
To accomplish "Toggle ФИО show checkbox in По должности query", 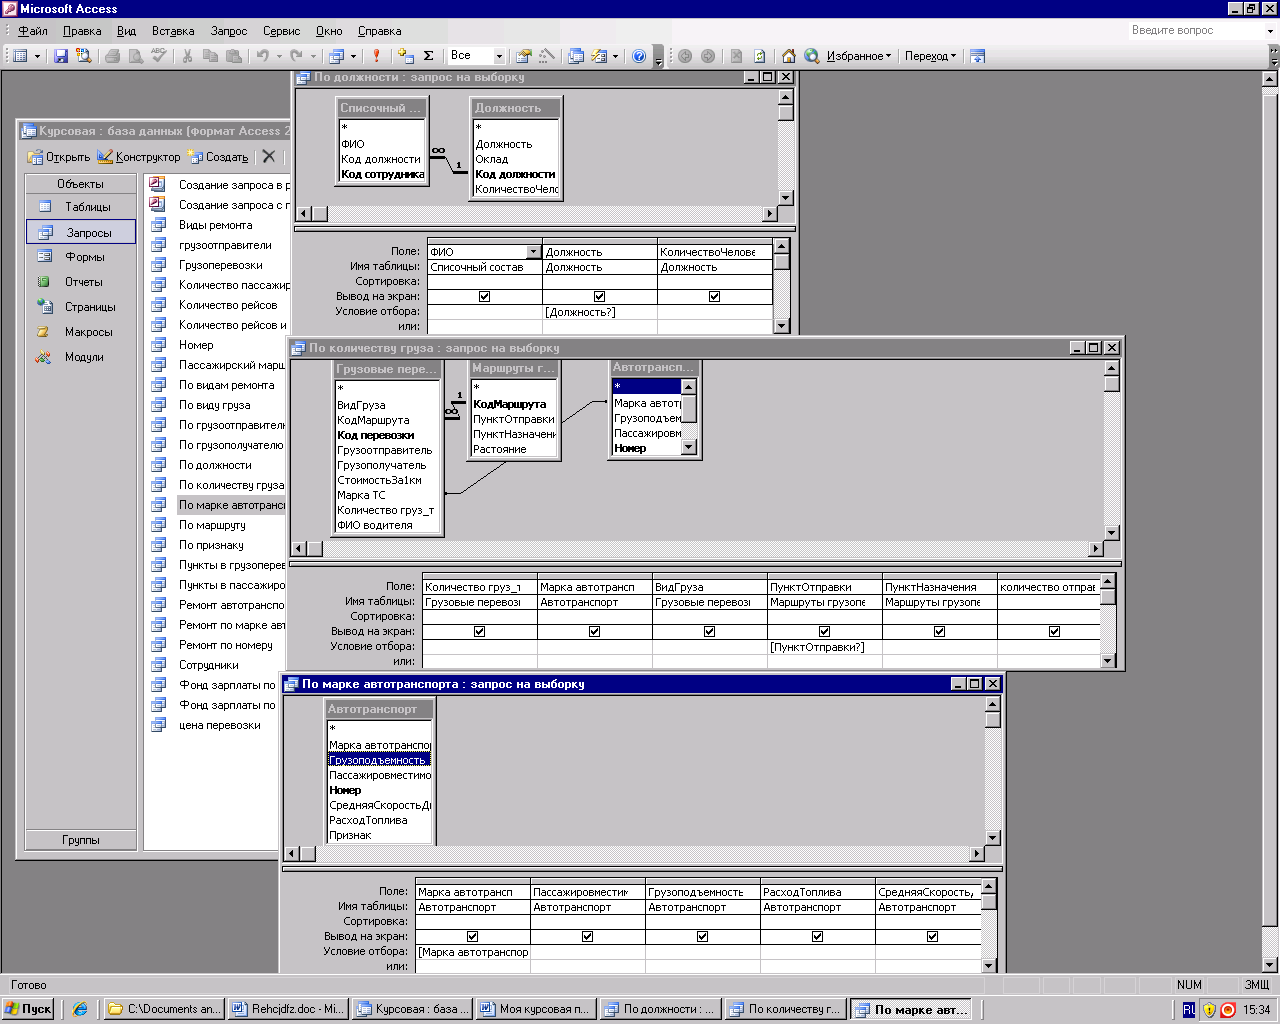I will [x=485, y=297].
